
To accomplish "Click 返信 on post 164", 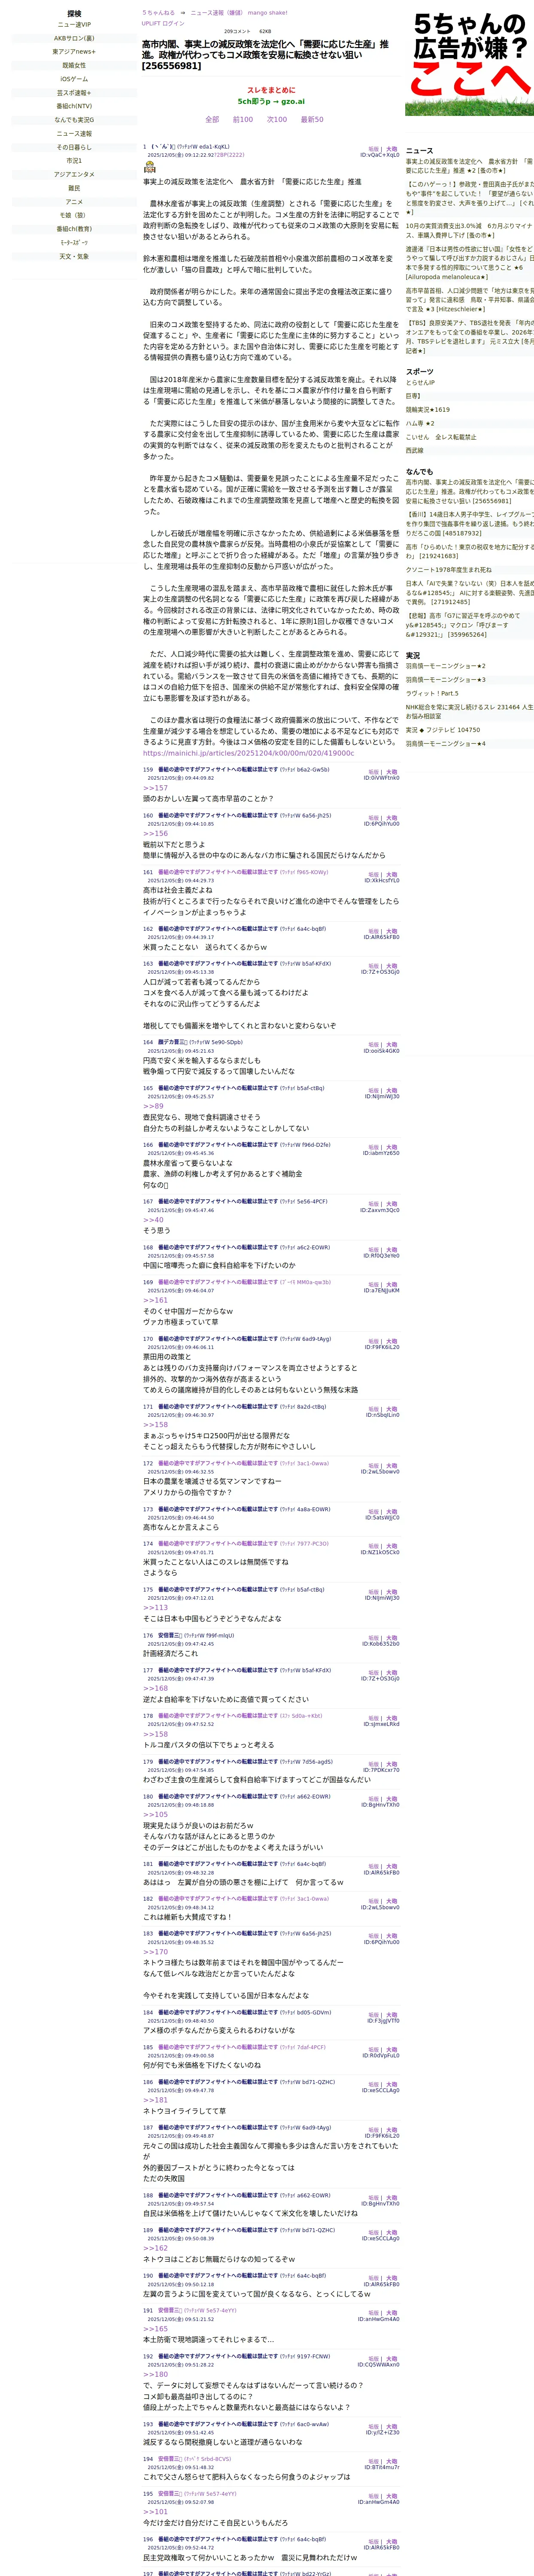I will 373,1045.
